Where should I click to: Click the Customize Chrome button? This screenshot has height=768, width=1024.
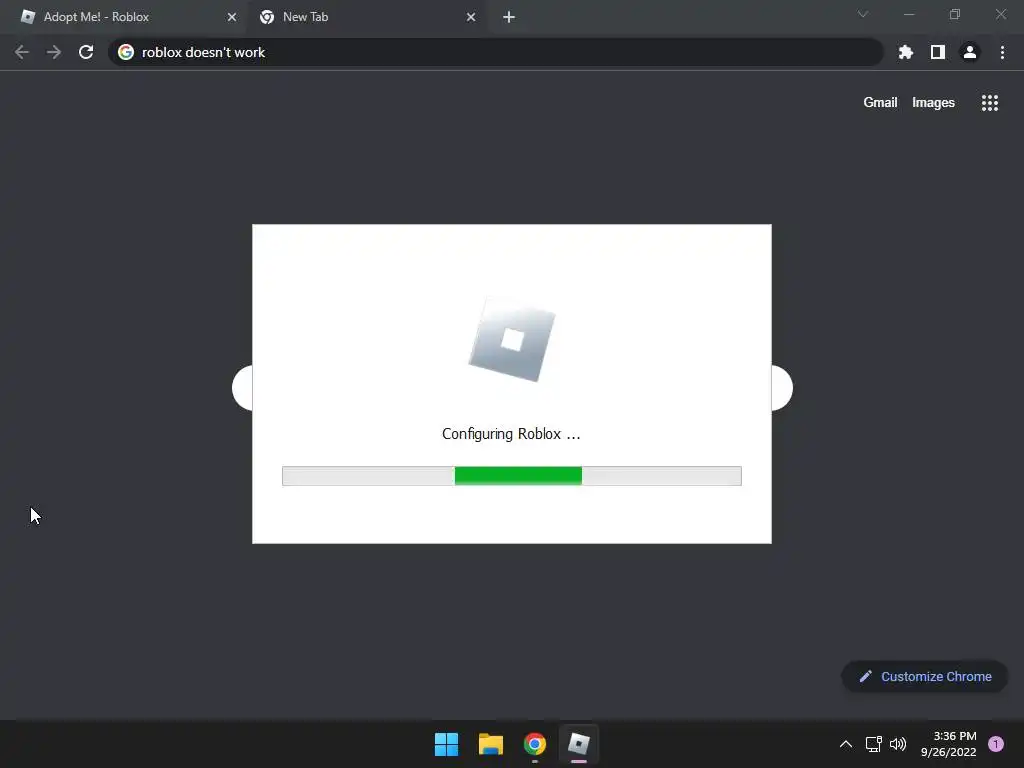(x=925, y=677)
